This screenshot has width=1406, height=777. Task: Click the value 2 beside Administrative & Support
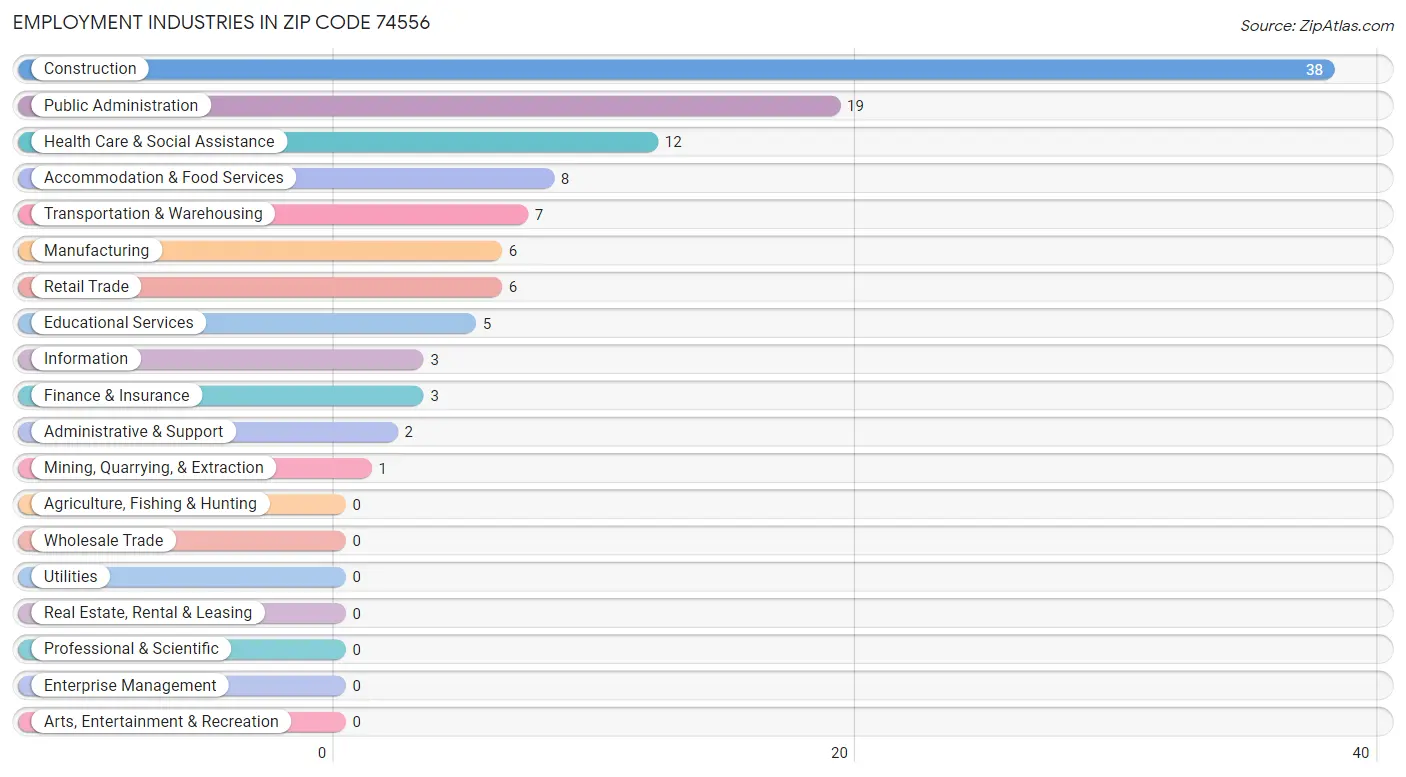coord(408,432)
